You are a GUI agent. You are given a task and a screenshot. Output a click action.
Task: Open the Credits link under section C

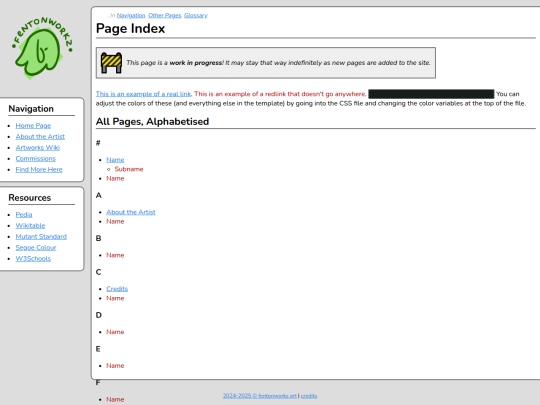coord(117,289)
